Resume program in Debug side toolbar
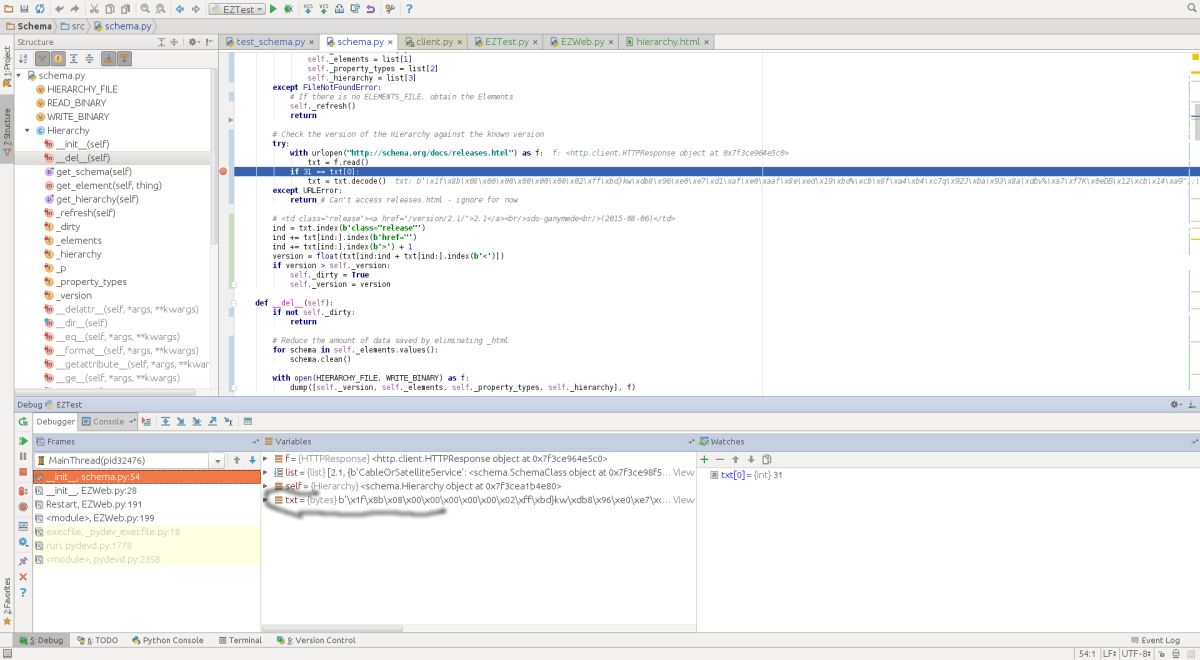Viewport: 1200px width, 660px height. point(23,441)
